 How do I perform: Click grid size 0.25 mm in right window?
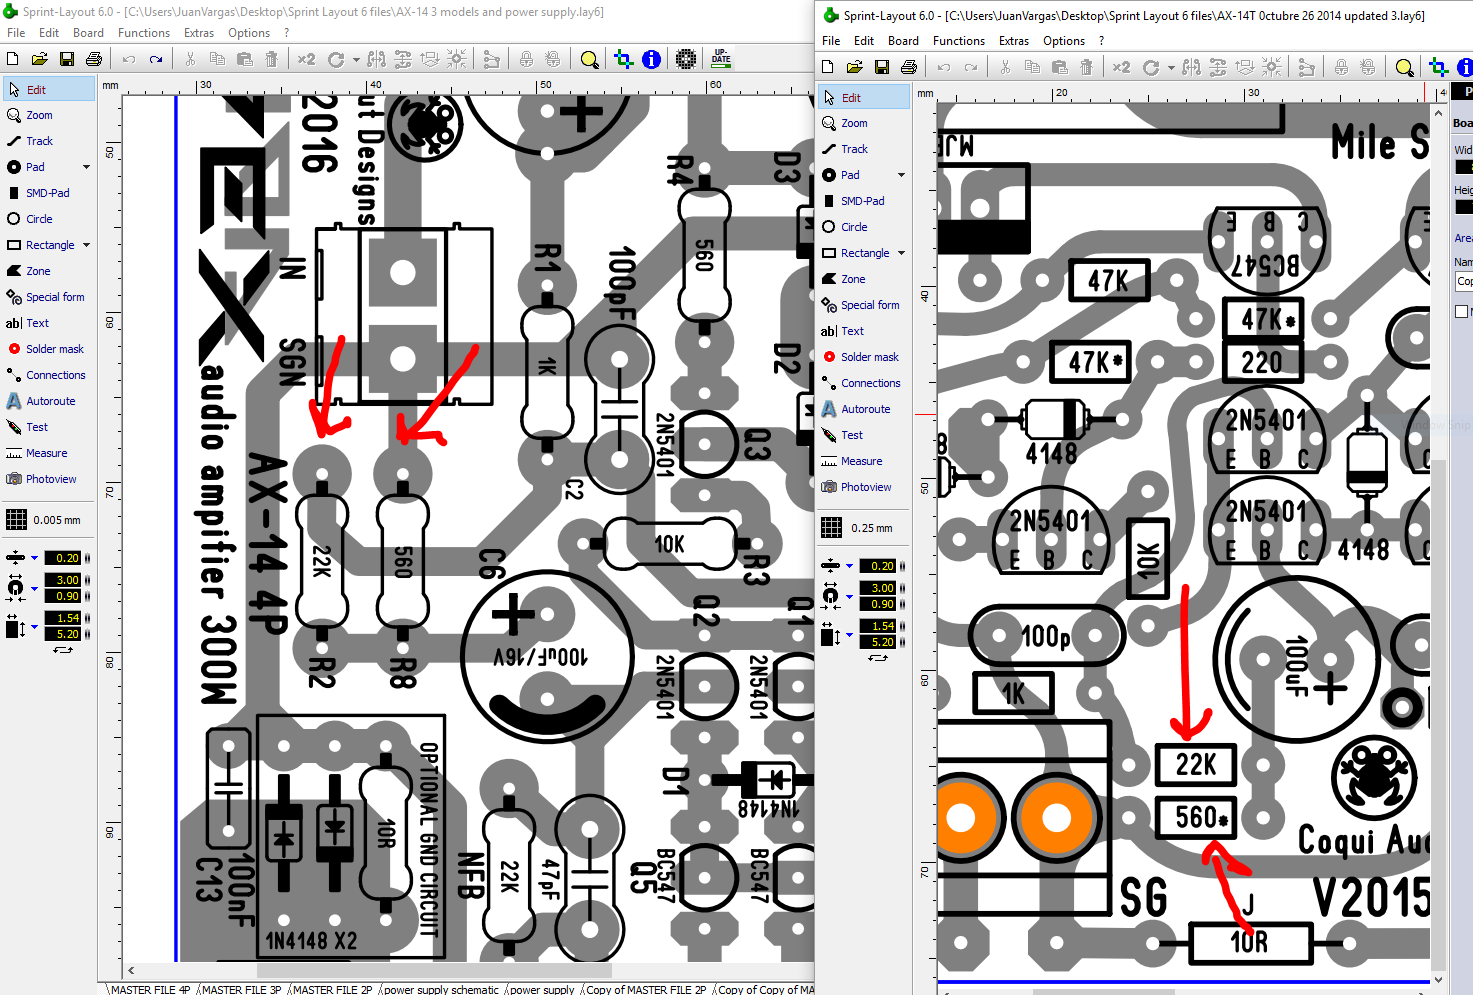871,528
